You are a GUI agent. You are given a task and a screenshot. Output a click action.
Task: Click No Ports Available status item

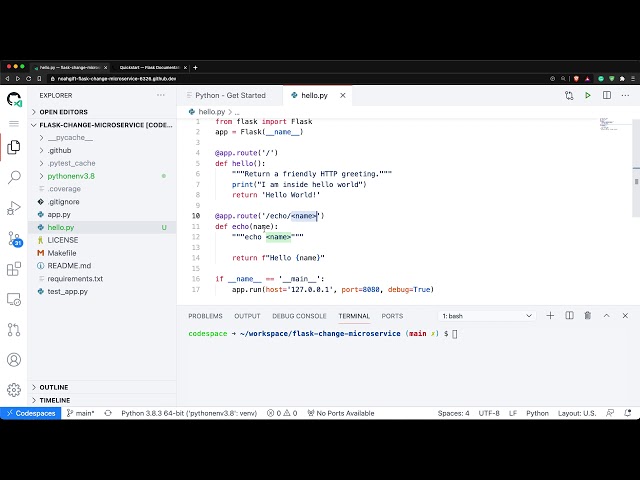point(341,413)
